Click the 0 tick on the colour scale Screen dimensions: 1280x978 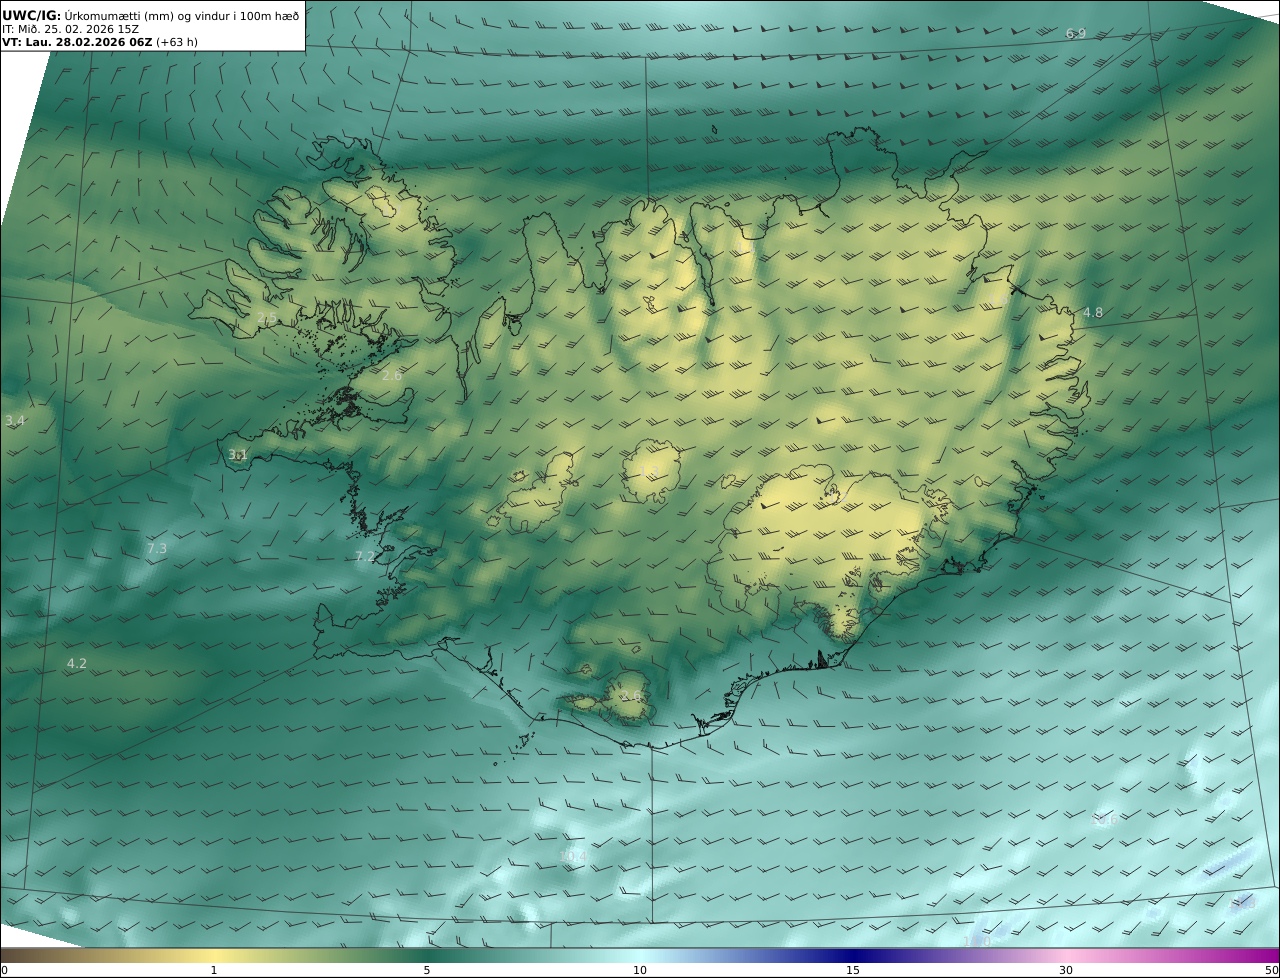coord(4,970)
